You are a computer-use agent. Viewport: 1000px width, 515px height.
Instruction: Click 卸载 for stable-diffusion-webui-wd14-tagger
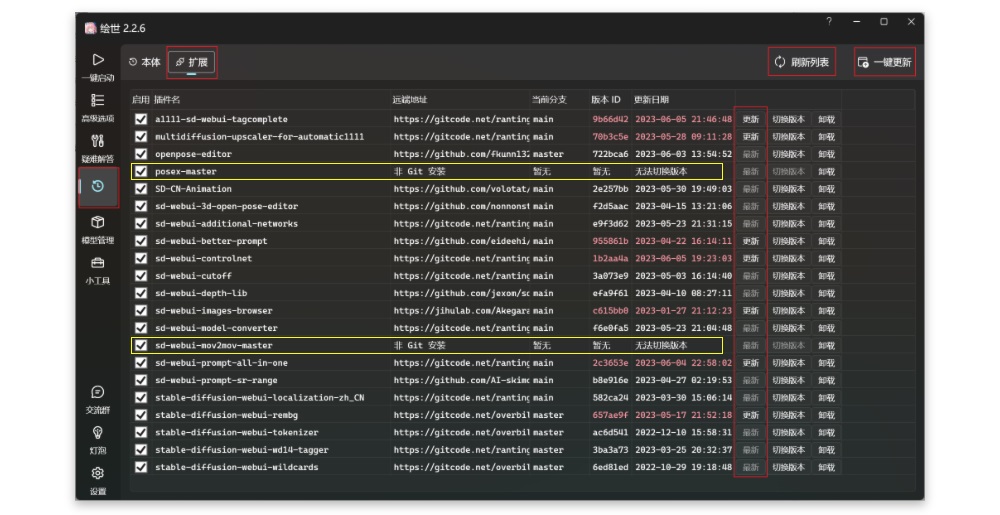click(x=827, y=449)
